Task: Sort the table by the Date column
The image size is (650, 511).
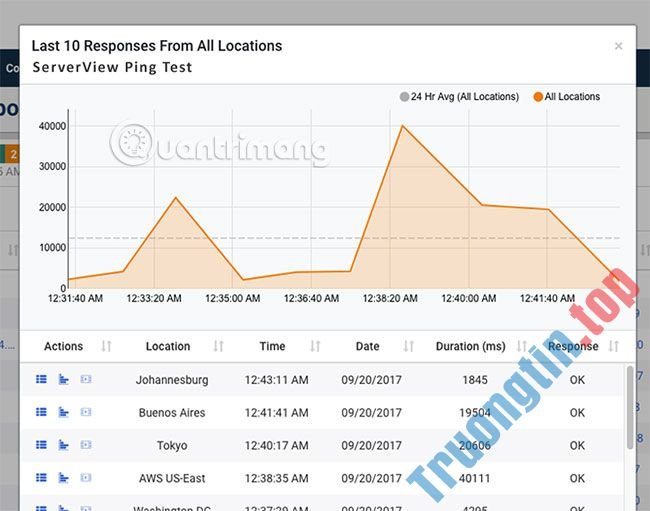Action: [367, 346]
